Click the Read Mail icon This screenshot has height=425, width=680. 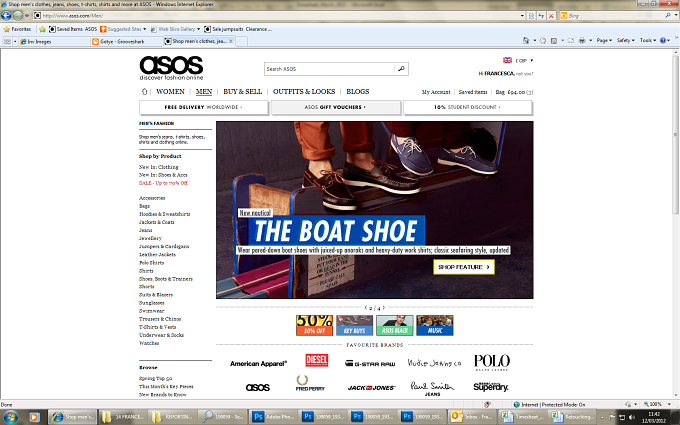571,40
